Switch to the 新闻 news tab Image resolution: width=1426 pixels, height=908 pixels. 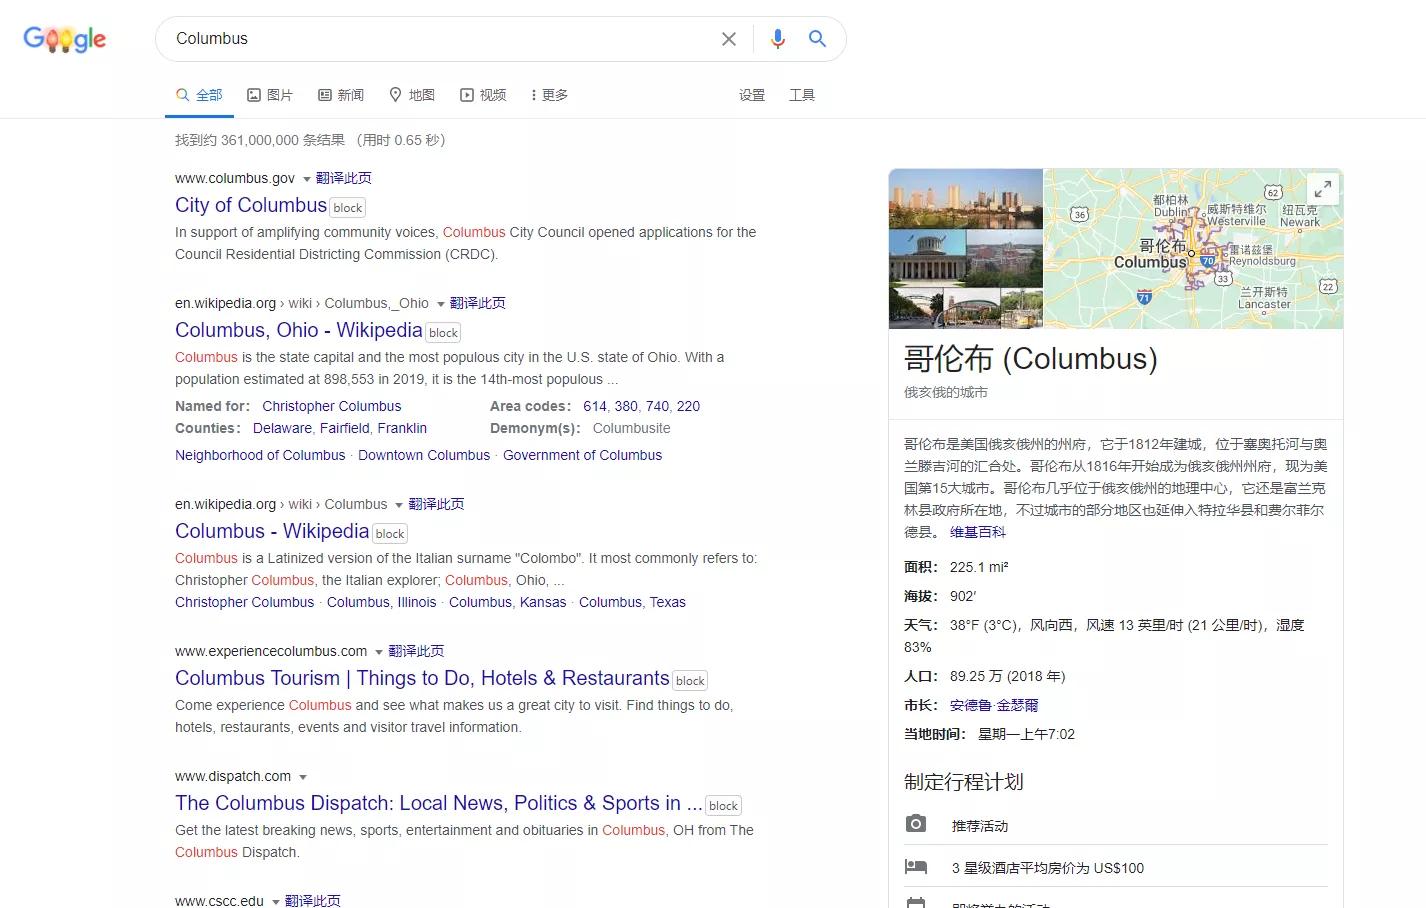(341, 95)
